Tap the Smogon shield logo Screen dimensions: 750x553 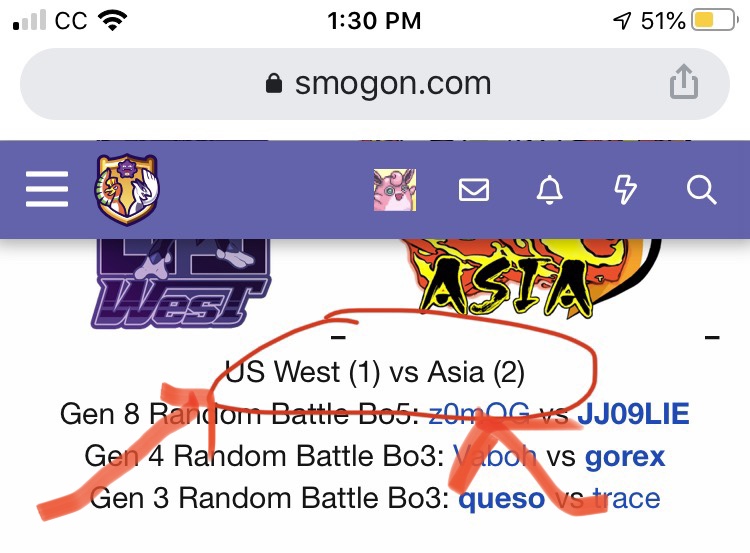click(x=127, y=189)
